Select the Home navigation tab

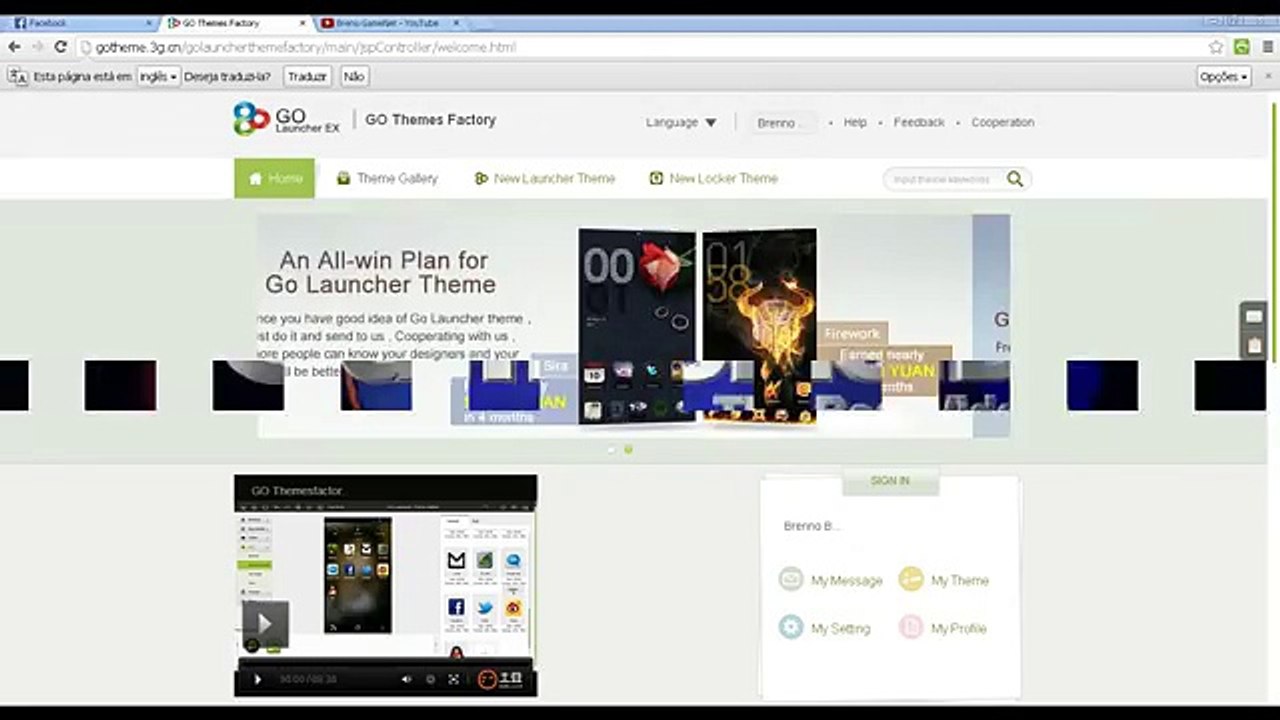coord(274,178)
